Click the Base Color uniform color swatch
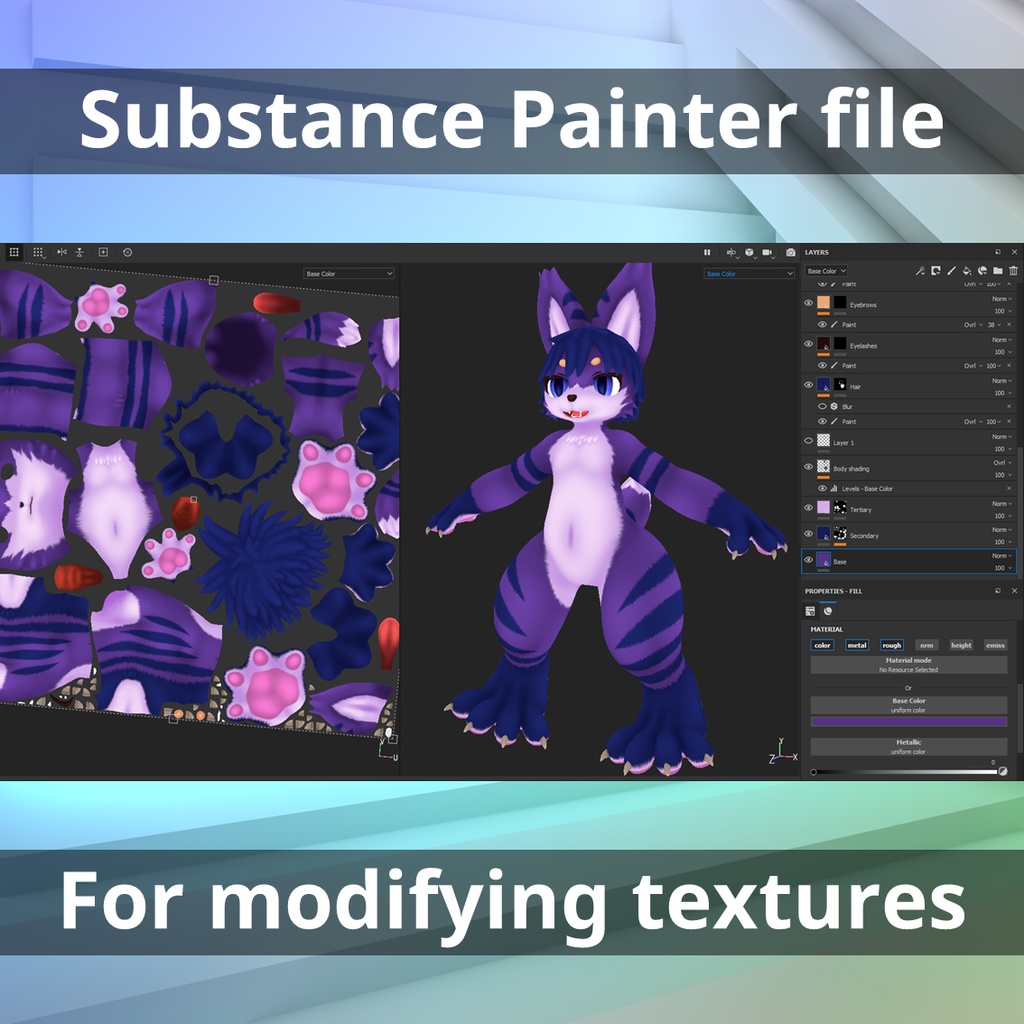Viewport: 1024px width, 1024px height. (910, 720)
